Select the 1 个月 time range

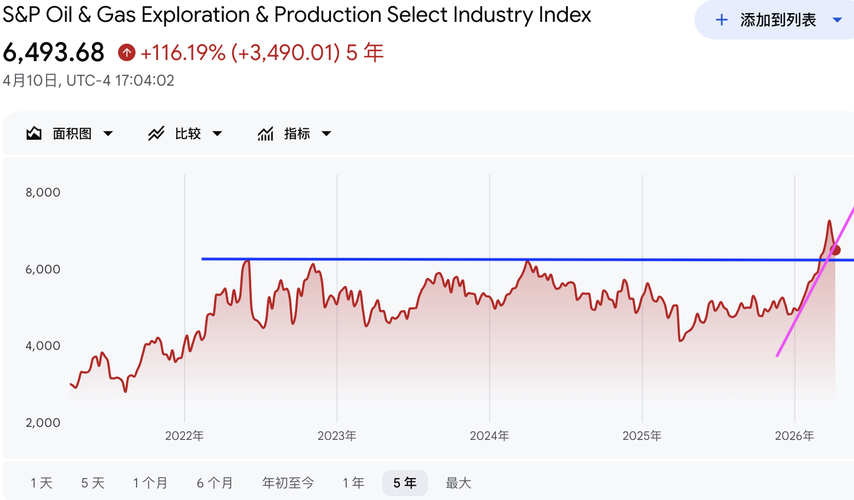pyautogui.click(x=150, y=483)
